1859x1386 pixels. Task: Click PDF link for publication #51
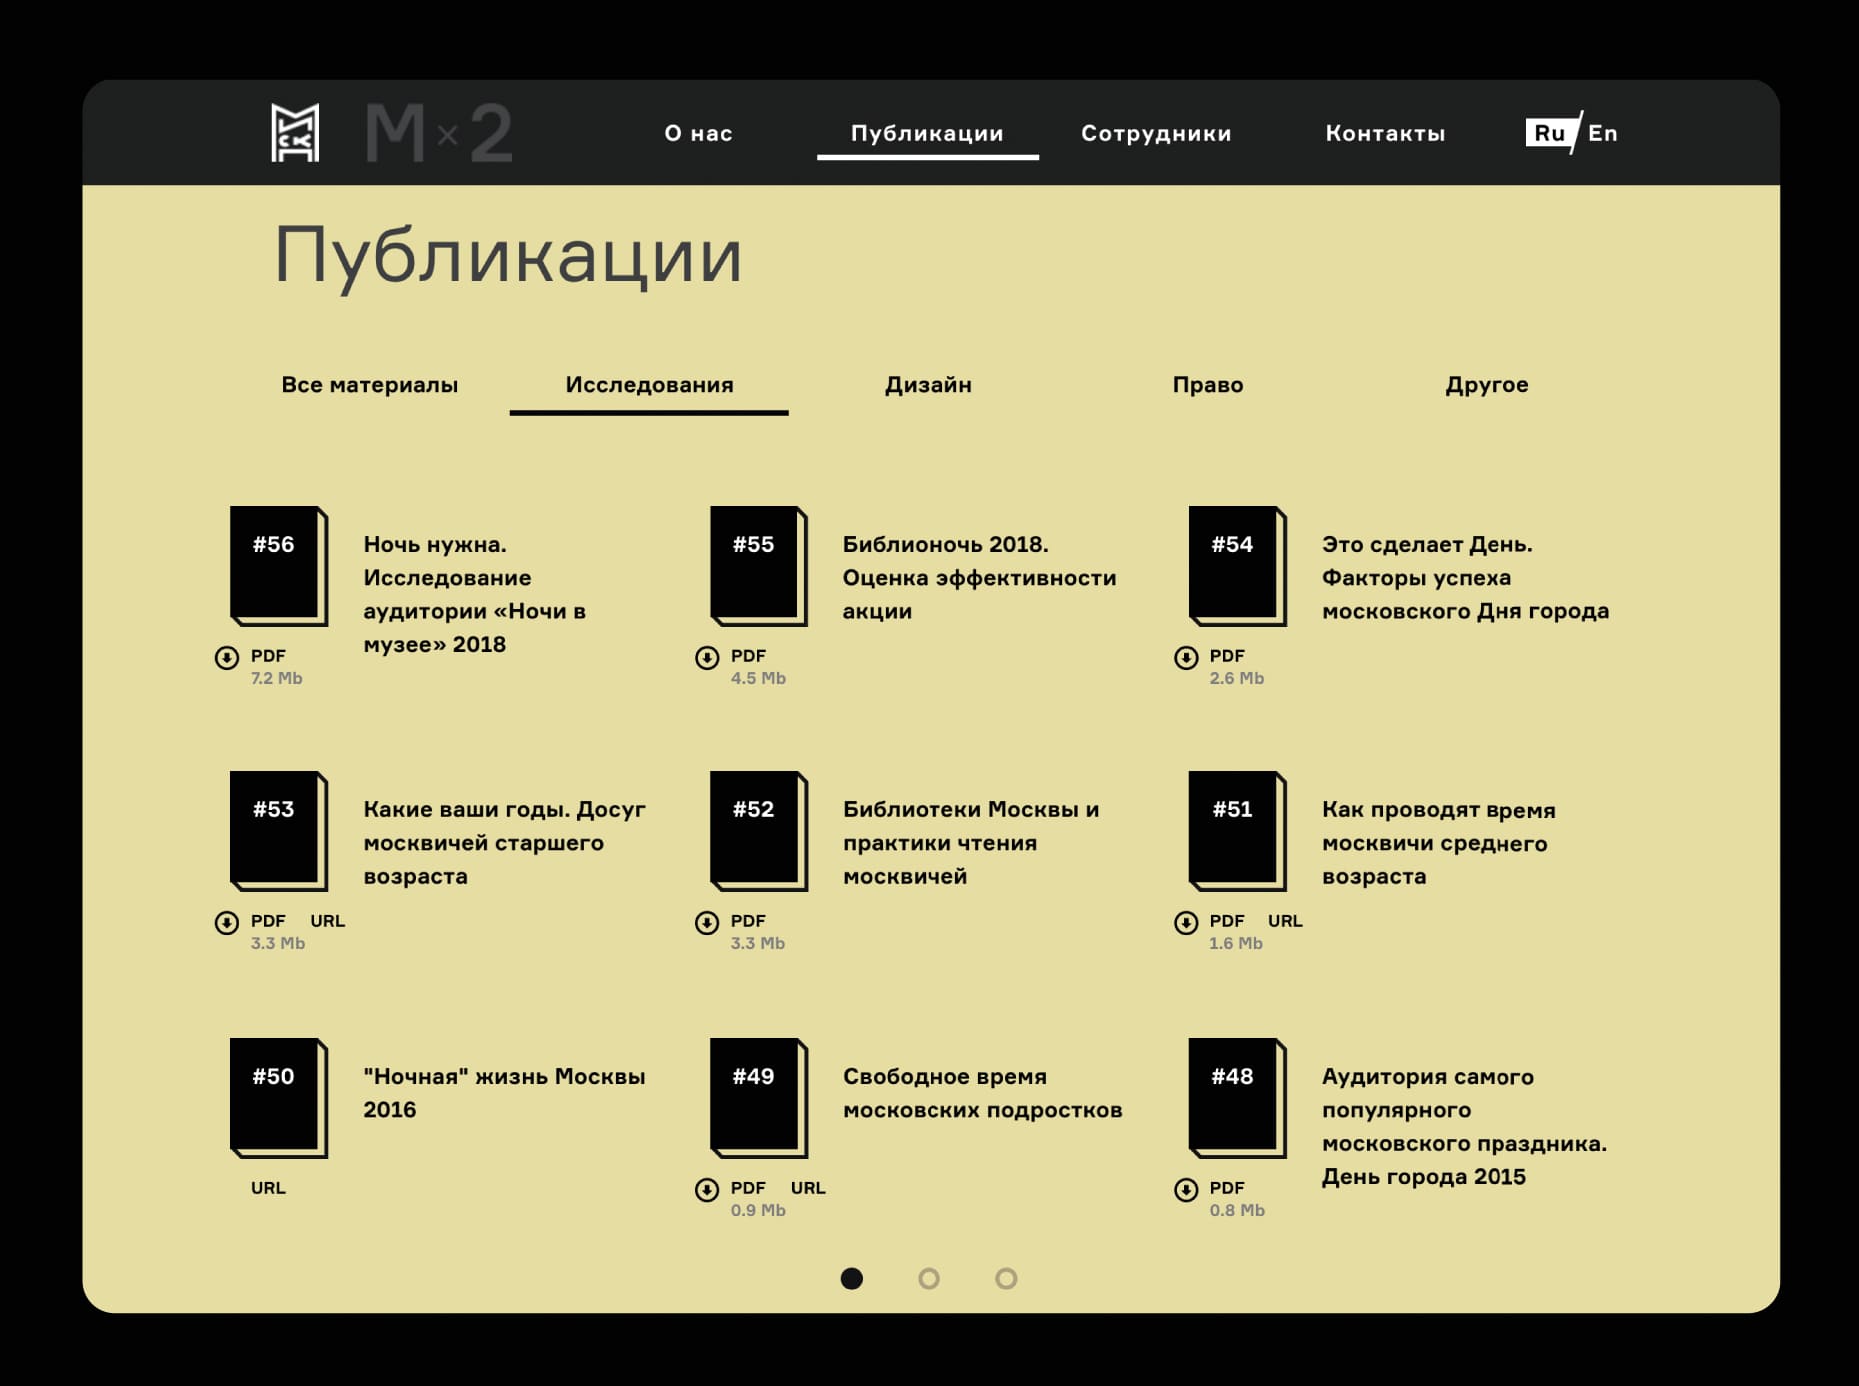[1227, 921]
